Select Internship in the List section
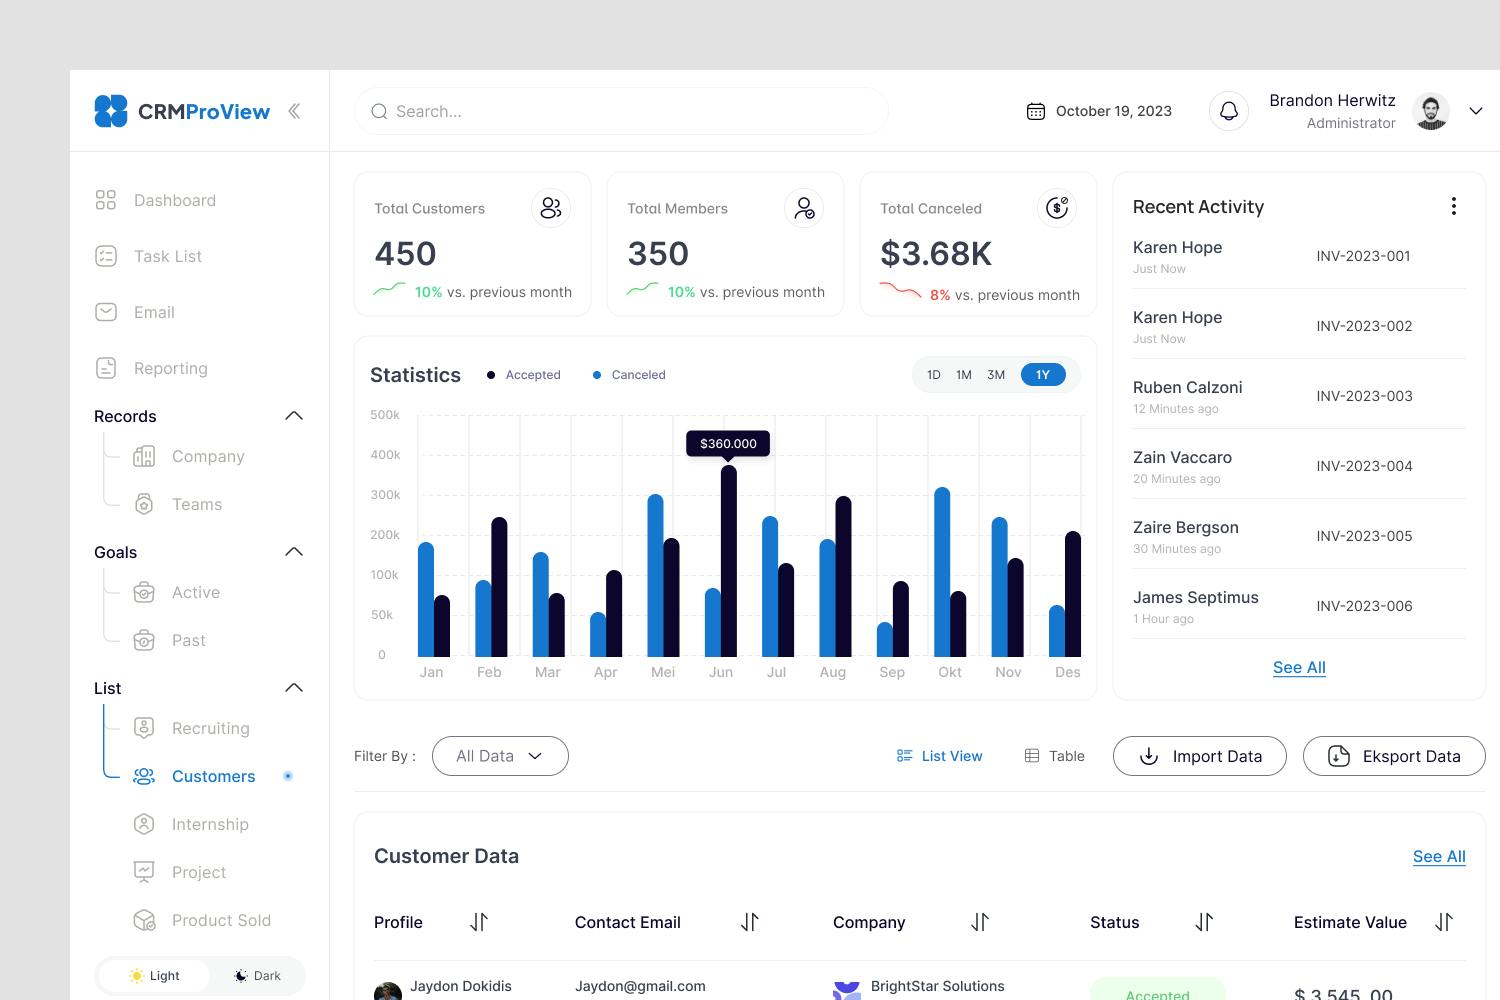 coord(191,824)
